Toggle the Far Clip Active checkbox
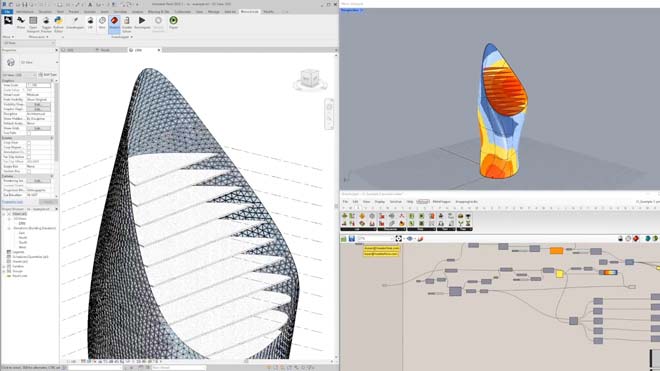This screenshot has height=371, width=660. tap(29, 157)
